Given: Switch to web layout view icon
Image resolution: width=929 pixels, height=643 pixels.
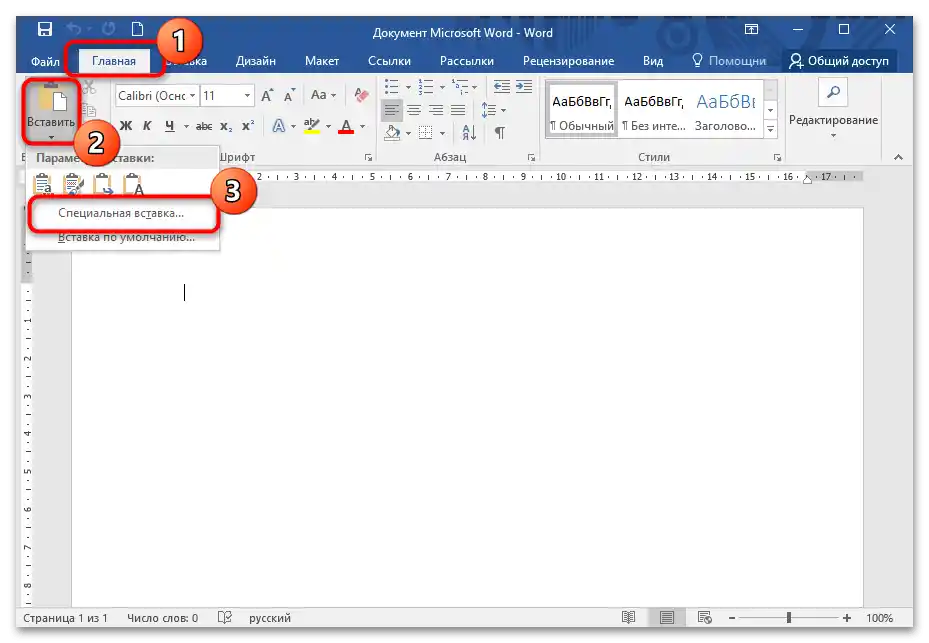Looking at the screenshot, I should 704,618.
